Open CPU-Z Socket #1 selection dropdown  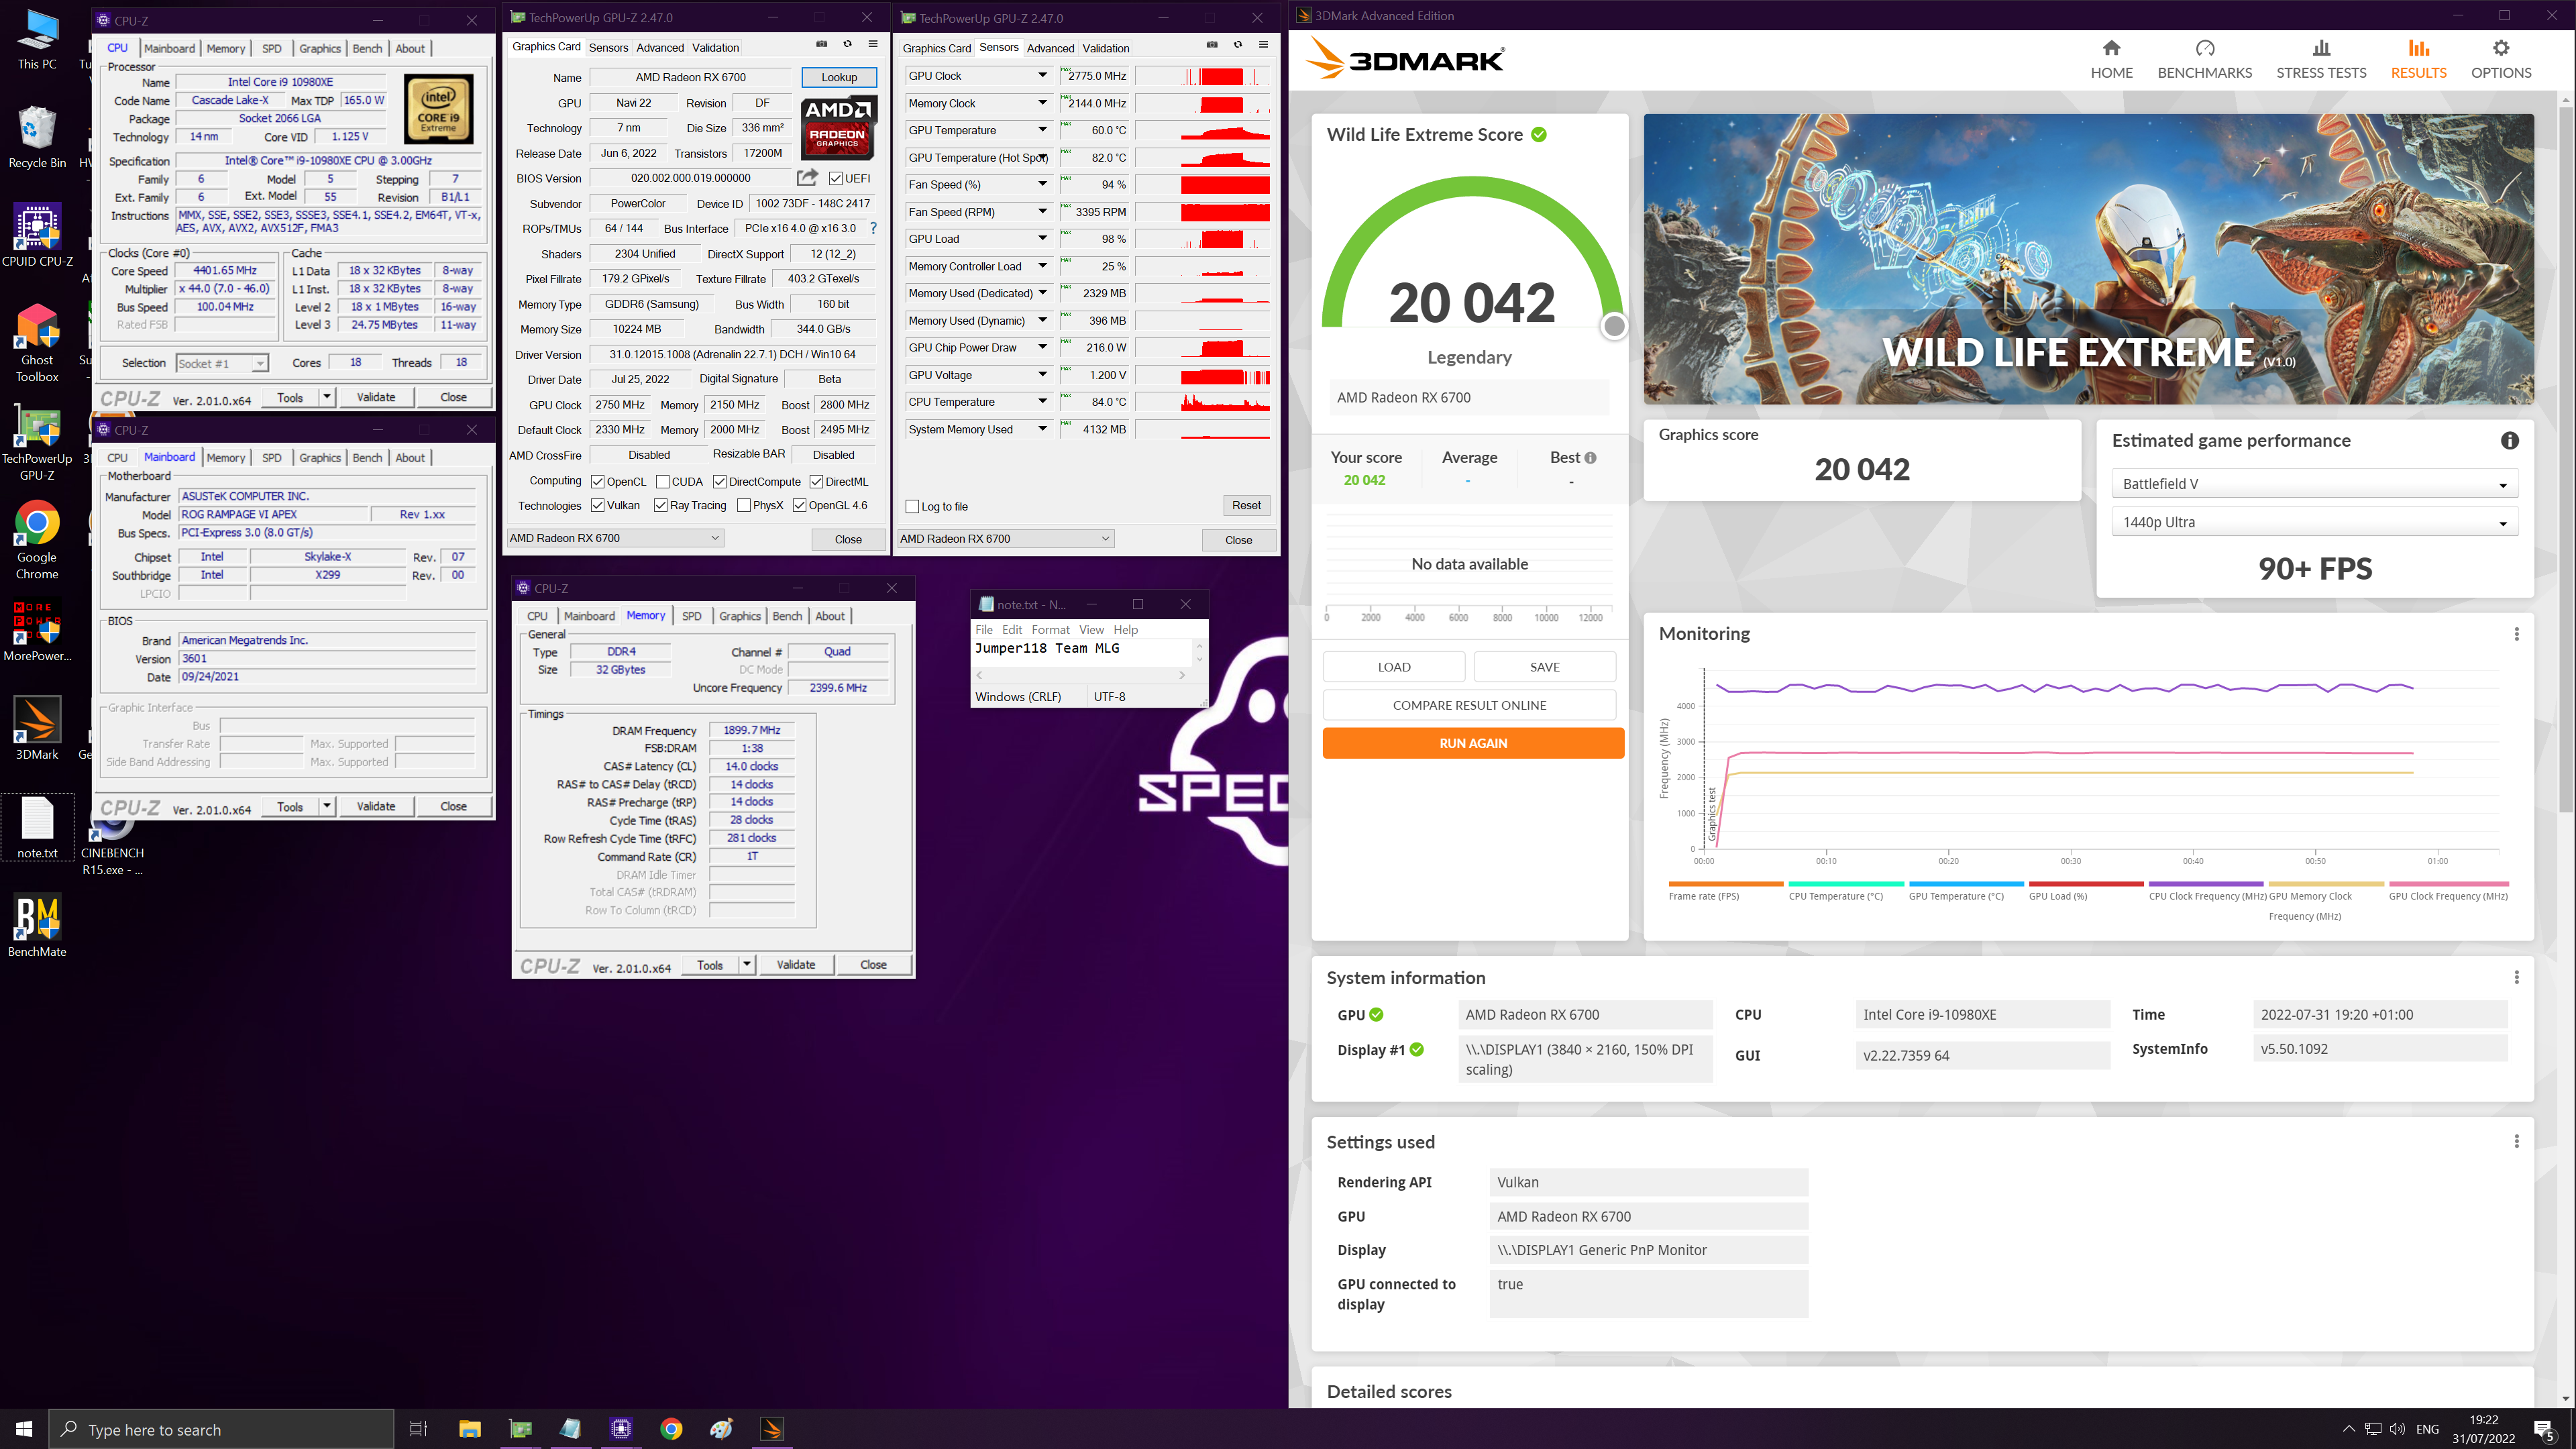(x=222, y=363)
